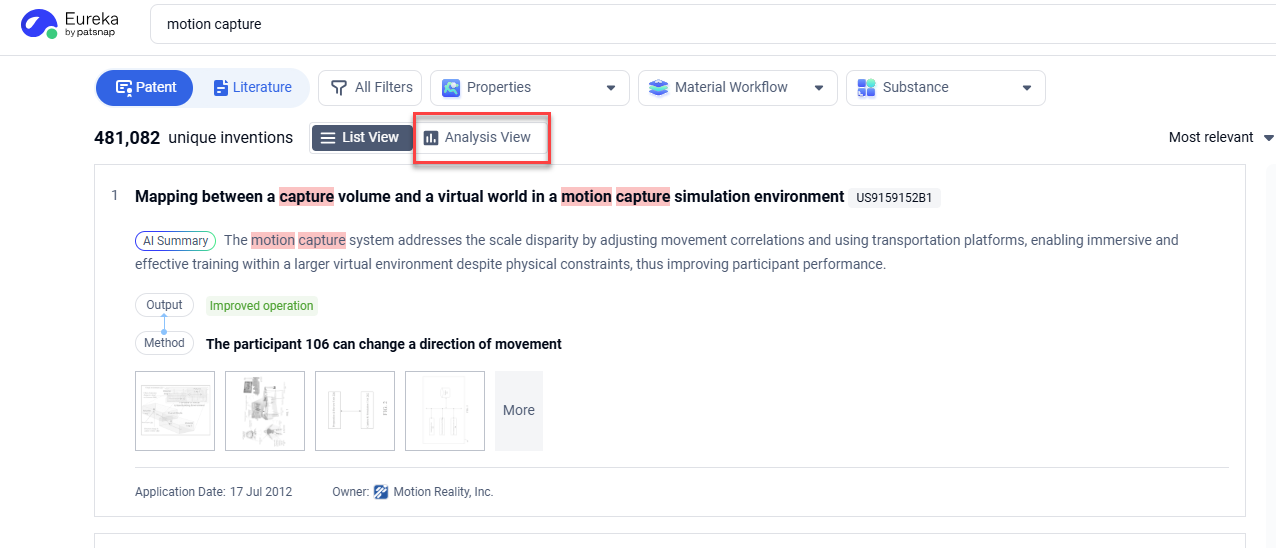Click the funnel icon in All Filters
Viewport: 1276px width, 548px height.
click(339, 88)
